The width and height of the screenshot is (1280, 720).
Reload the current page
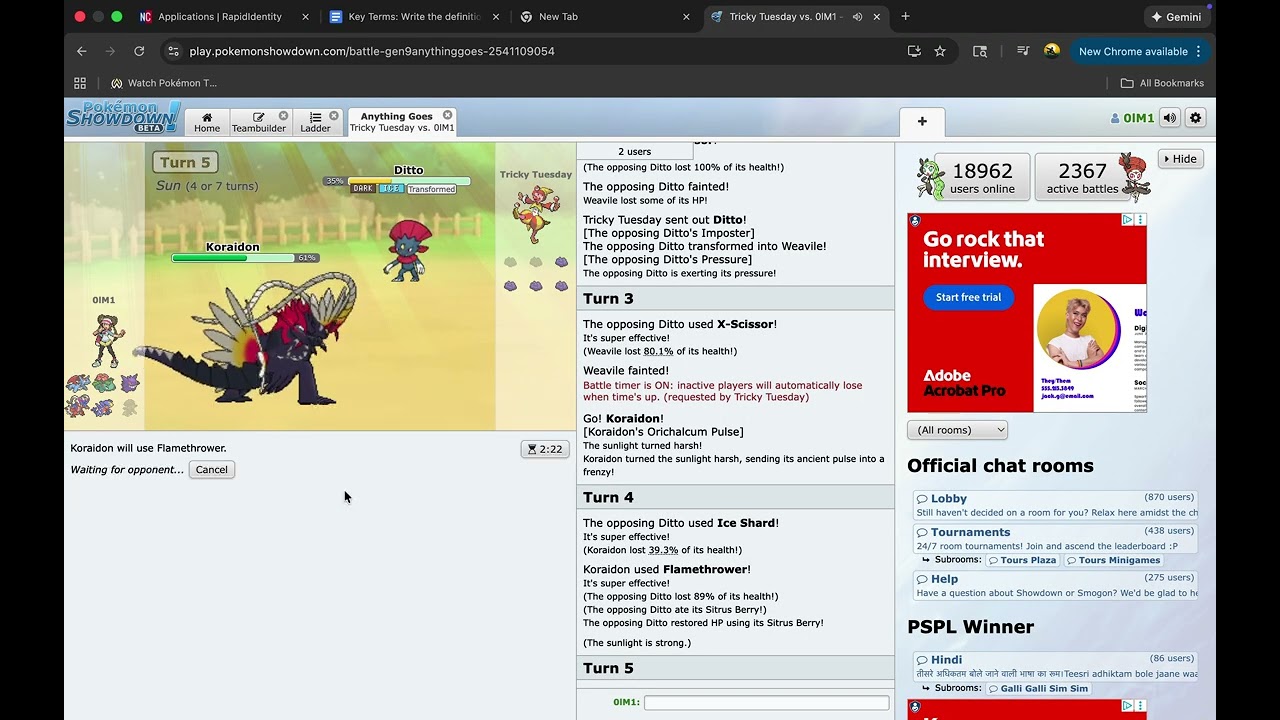pos(139,51)
